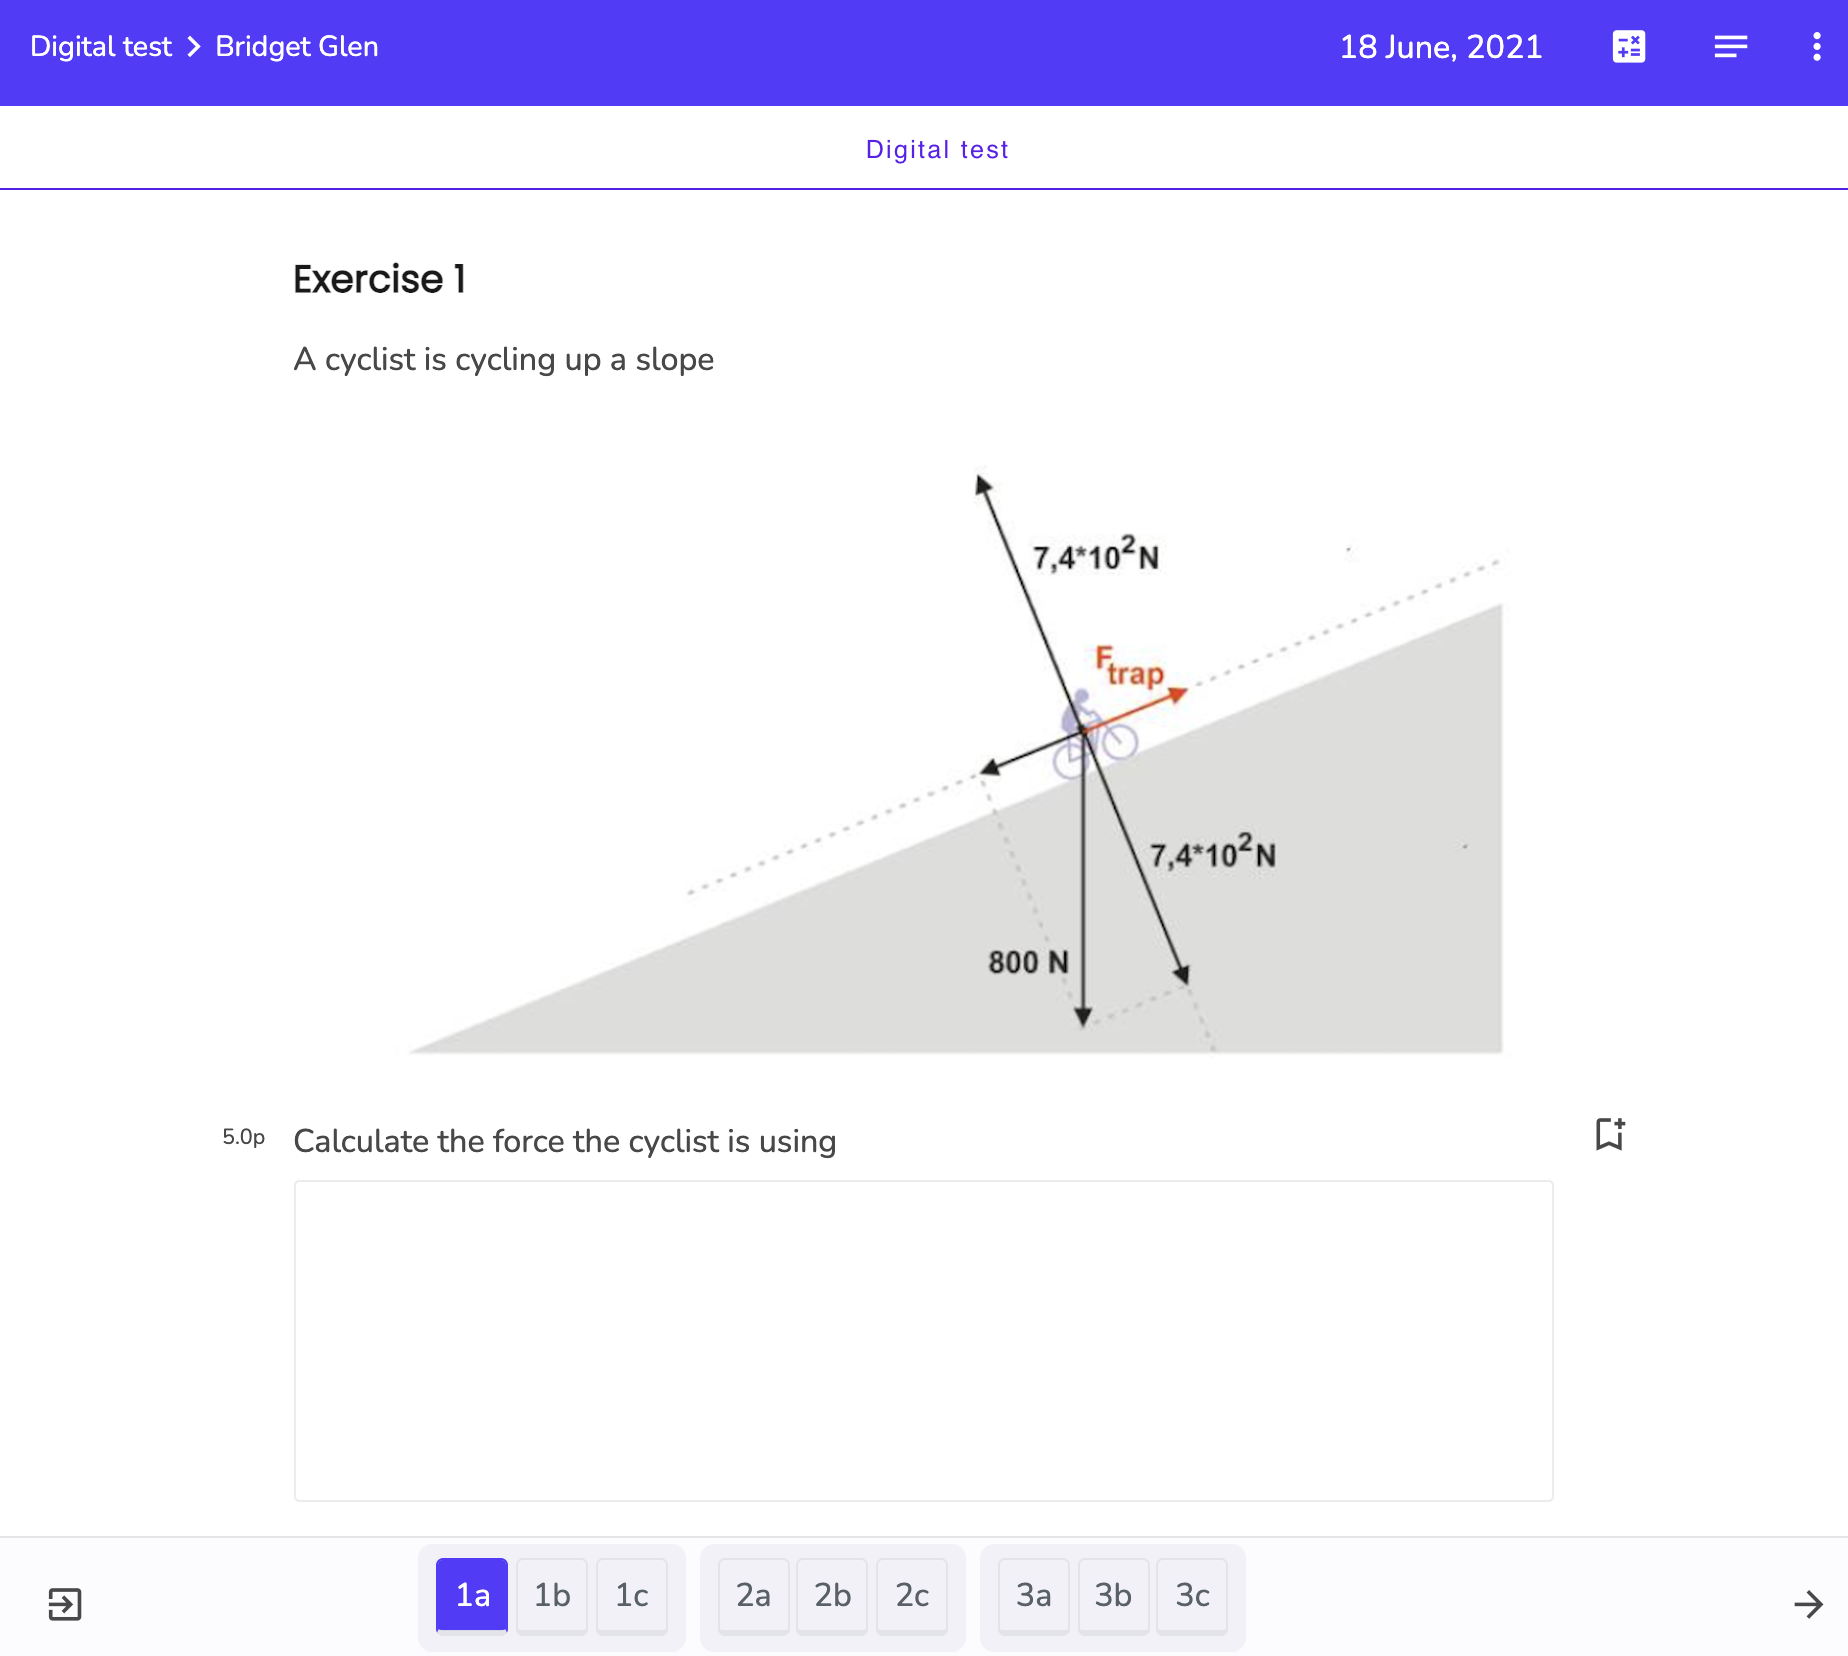Open question 3b
Viewport: 1848px width, 1656px height.
click(x=1113, y=1595)
